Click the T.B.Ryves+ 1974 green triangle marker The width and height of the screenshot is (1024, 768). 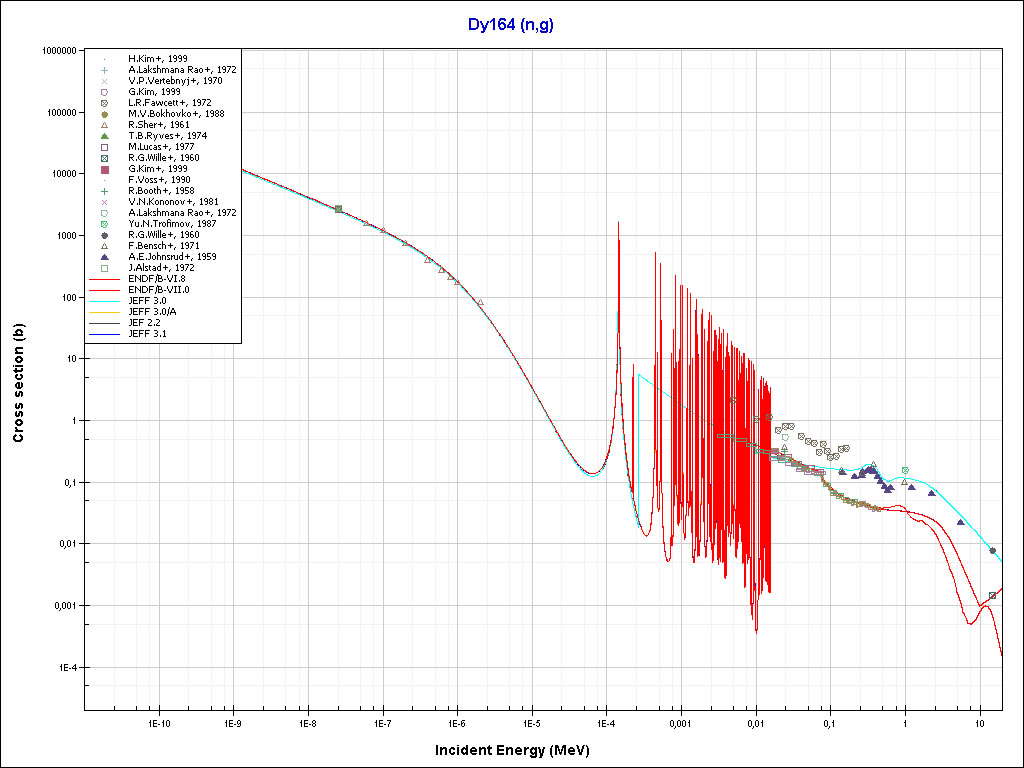click(104, 136)
